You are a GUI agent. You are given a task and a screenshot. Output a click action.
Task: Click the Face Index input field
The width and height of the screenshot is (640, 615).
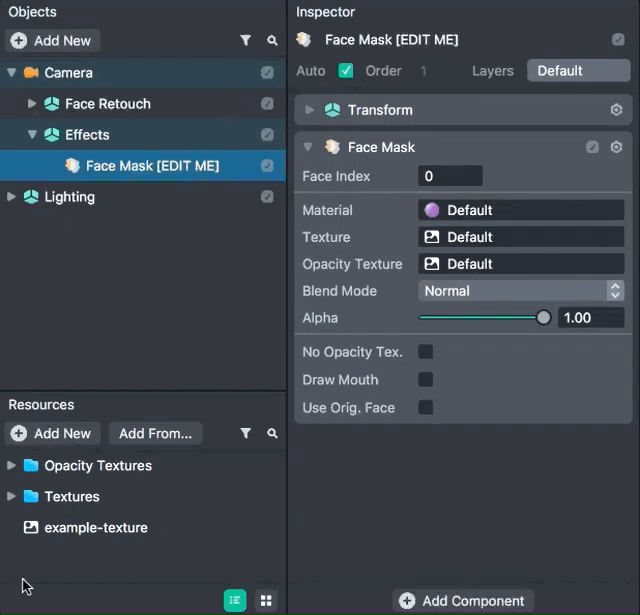pyautogui.click(x=450, y=176)
